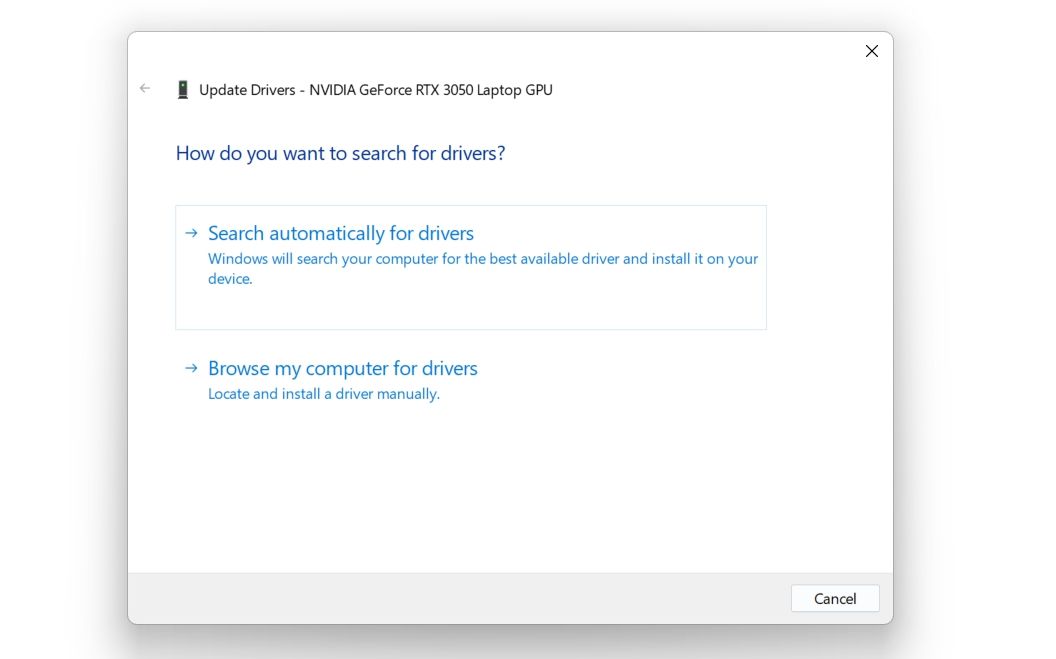Click the 'How do you want to search for drivers?' heading
1056x659 pixels.
coord(340,153)
